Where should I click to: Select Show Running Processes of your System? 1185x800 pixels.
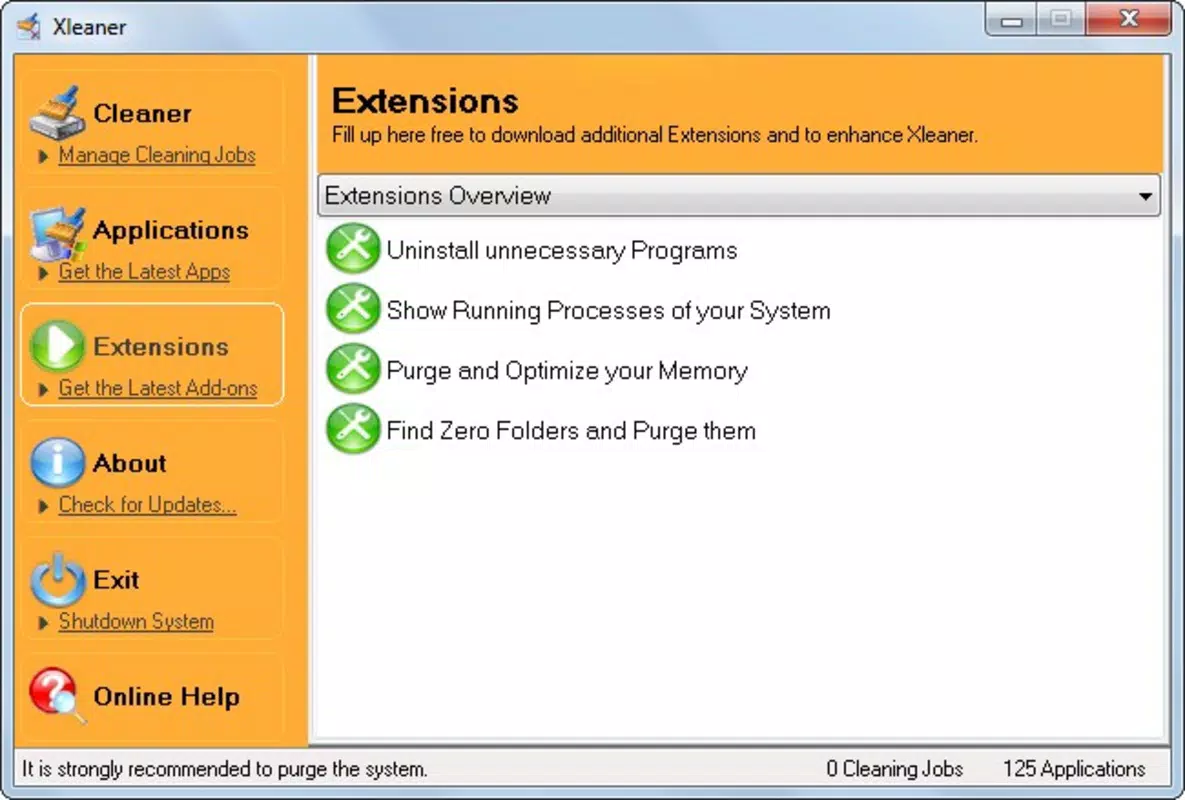(608, 310)
